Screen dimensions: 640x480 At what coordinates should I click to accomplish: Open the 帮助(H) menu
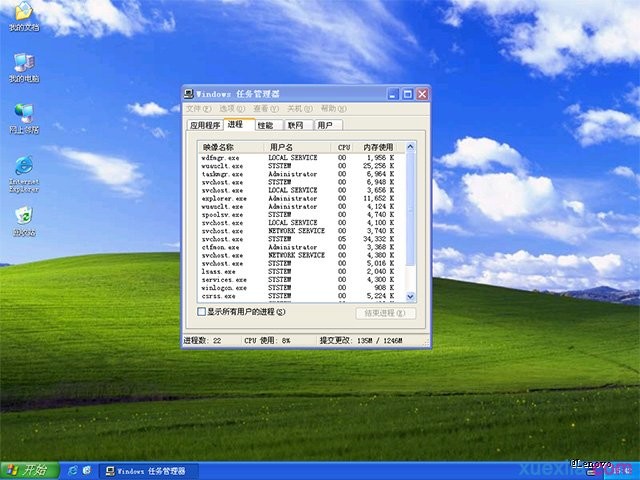tap(333, 109)
